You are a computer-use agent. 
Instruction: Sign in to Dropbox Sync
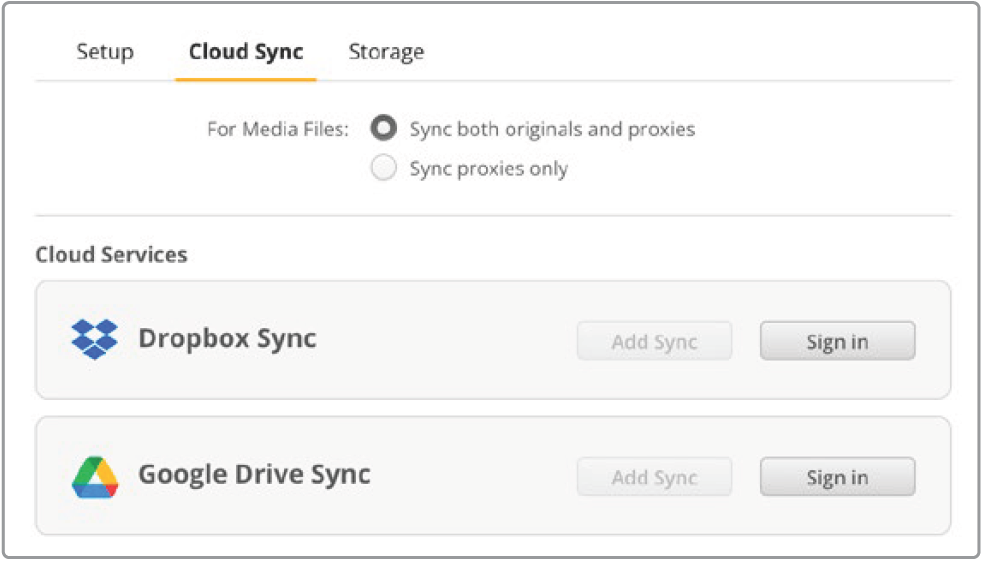(837, 341)
